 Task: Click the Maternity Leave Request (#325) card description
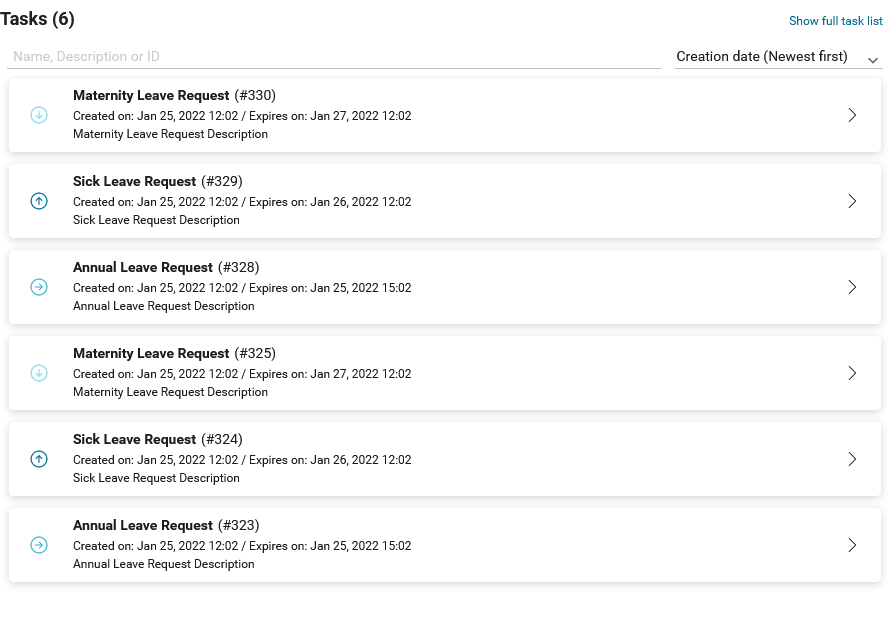click(170, 392)
